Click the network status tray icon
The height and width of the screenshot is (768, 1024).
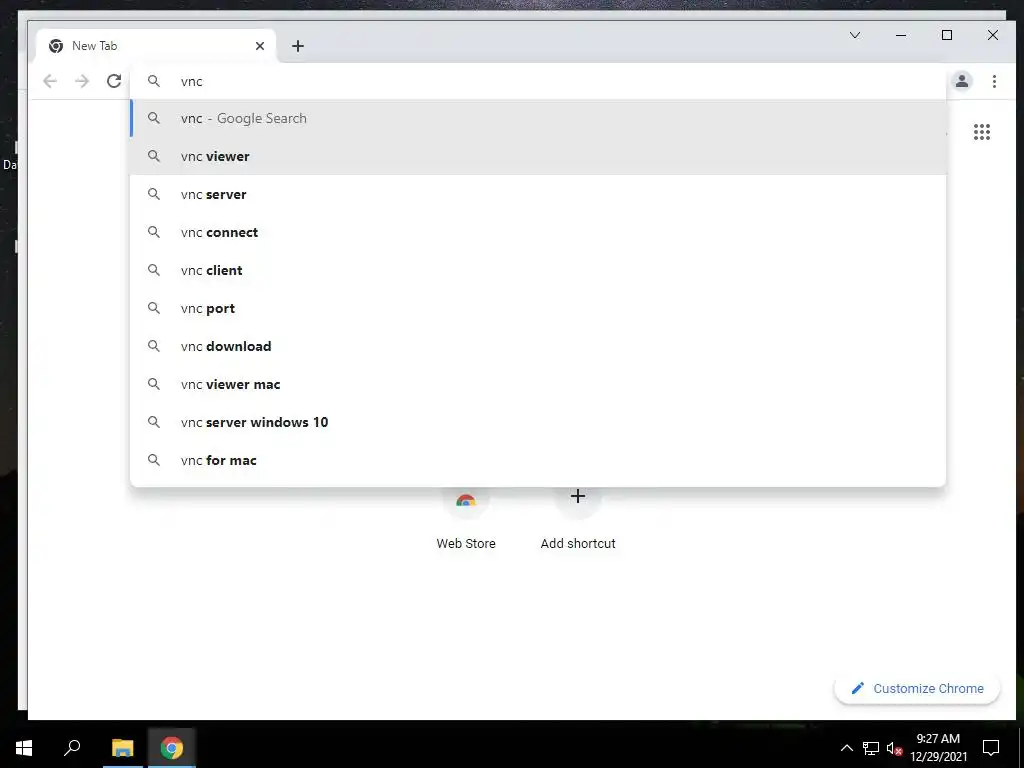[871, 748]
